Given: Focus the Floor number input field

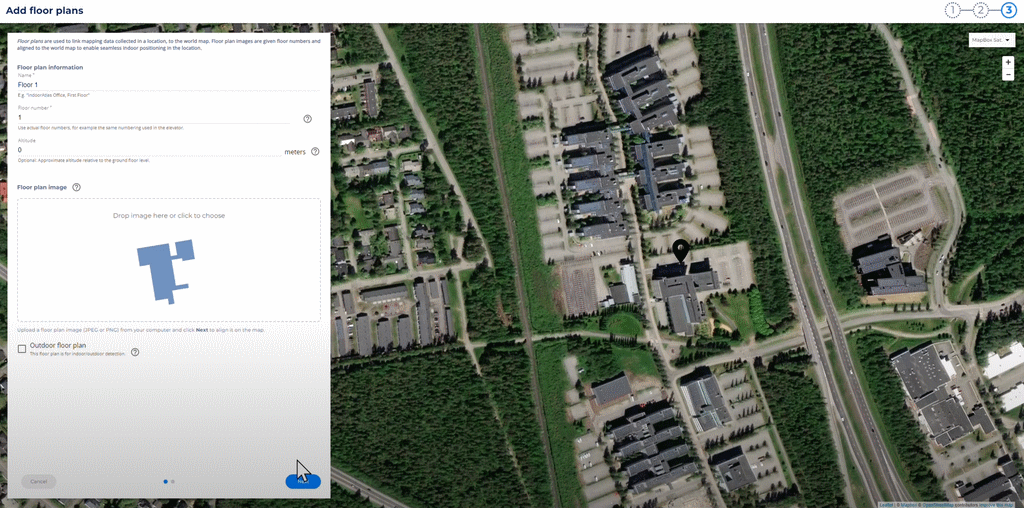Looking at the screenshot, I should tap(150, 118).
